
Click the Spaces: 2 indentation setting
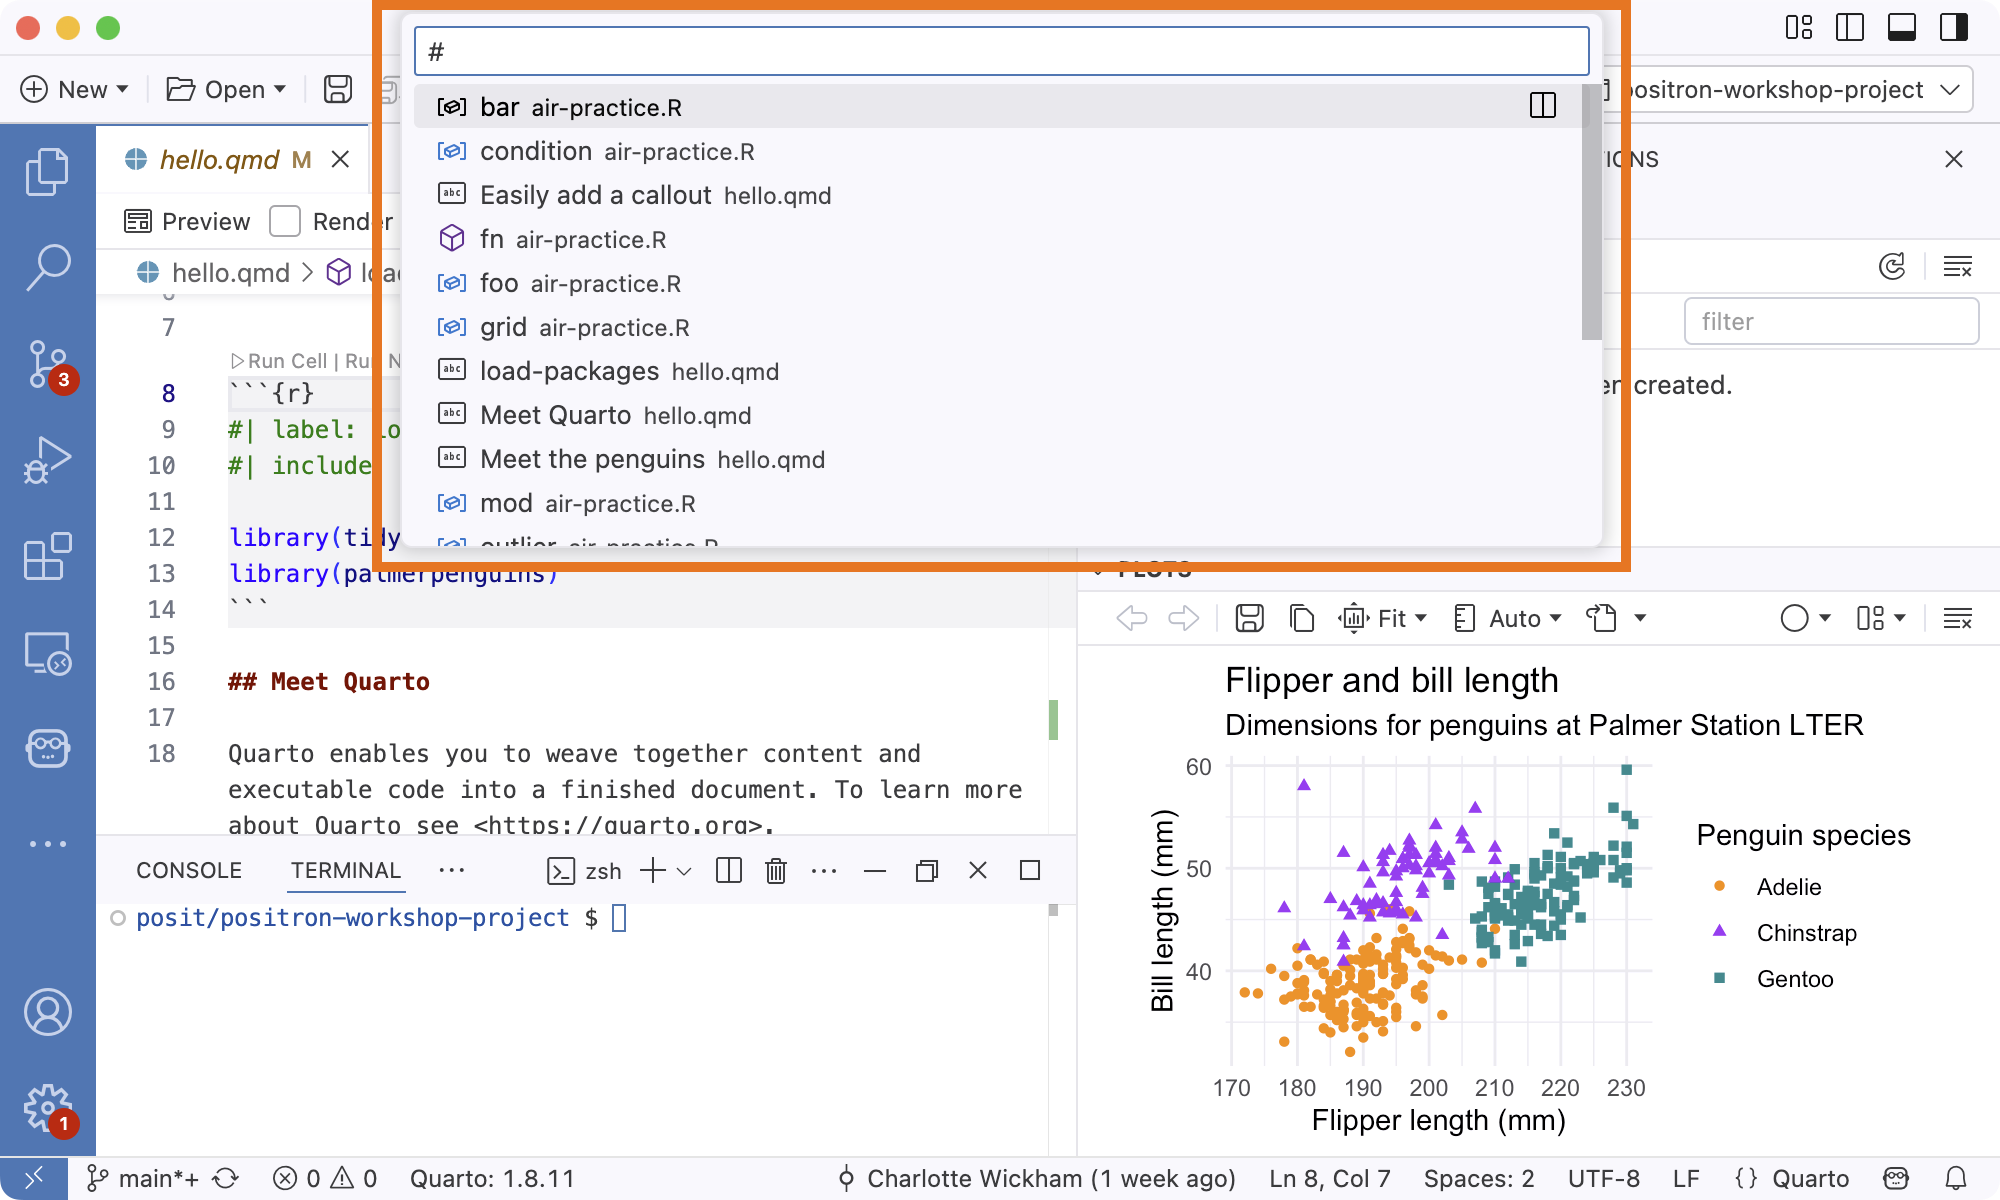(1479, 1178)
